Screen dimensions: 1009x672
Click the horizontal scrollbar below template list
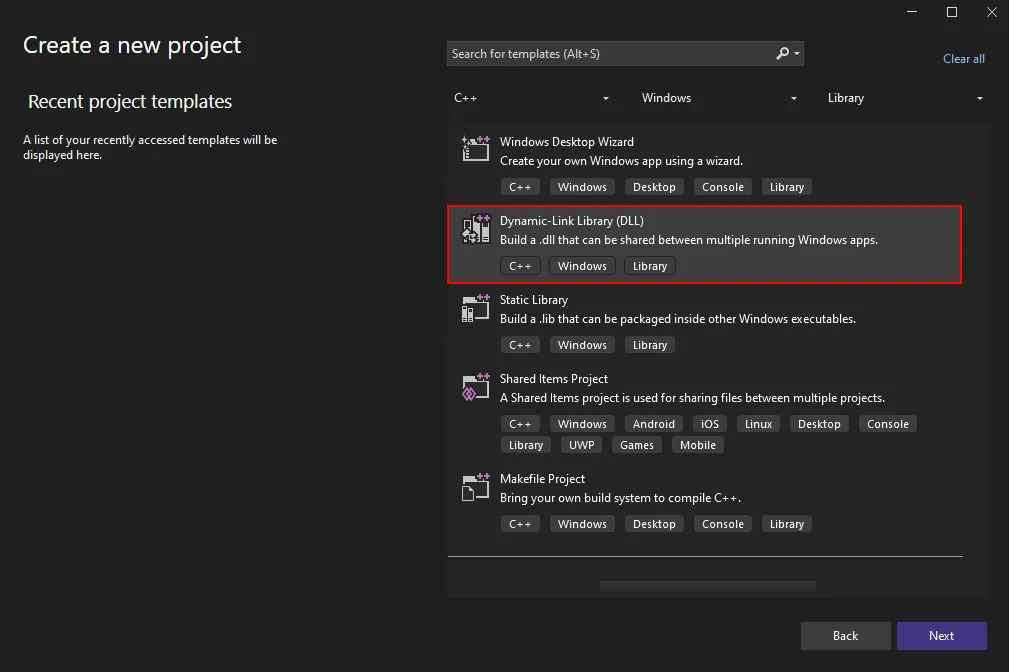pyautogui.click(x=708, y=586)
